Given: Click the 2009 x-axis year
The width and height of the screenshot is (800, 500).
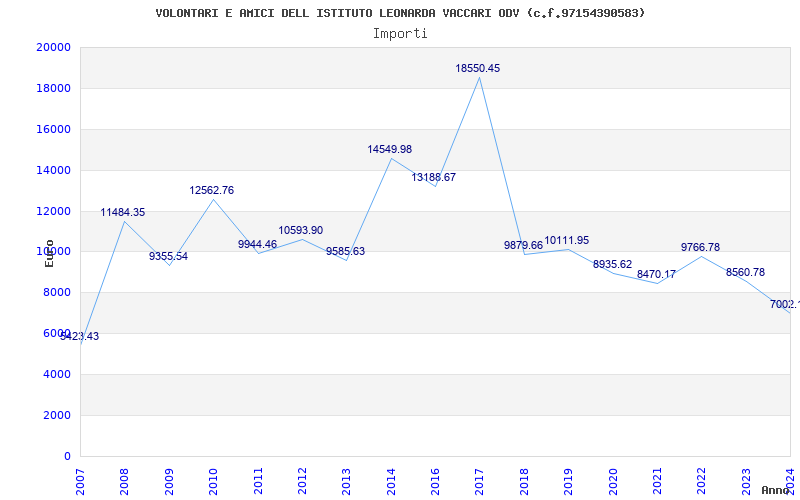Looking at the screenshot, I should click(x=169, y=481).
